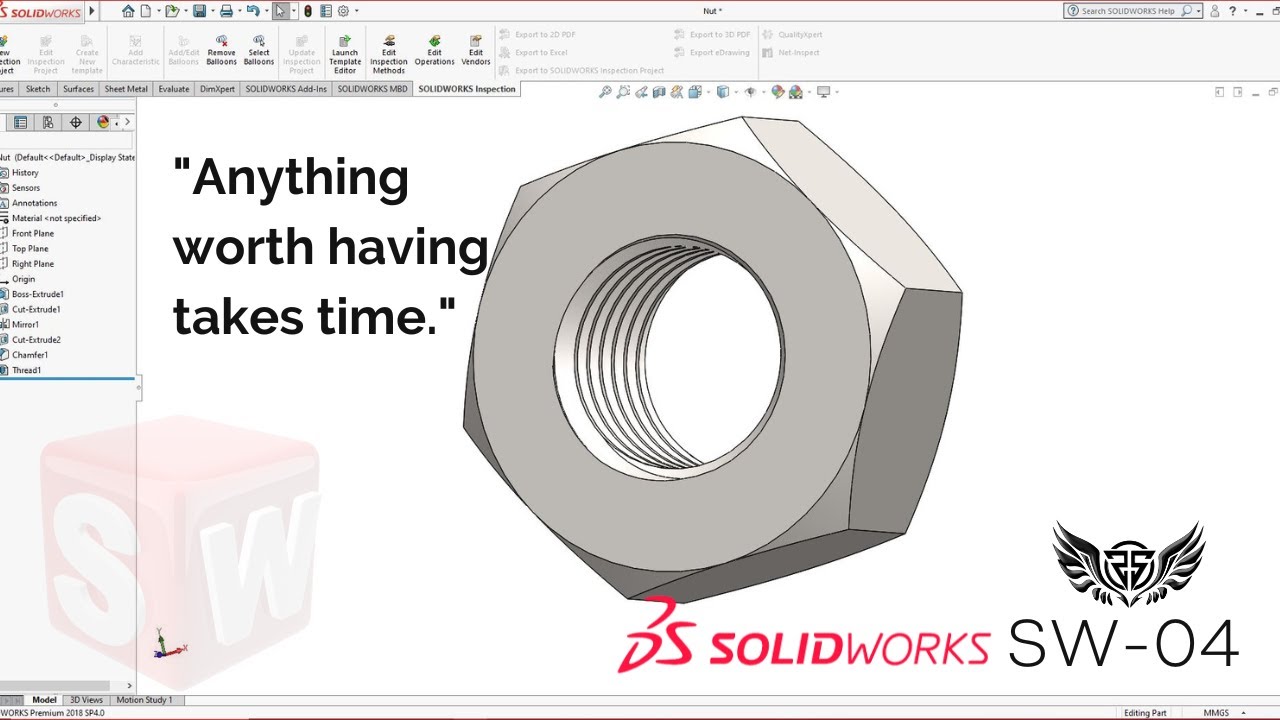This screenshot has width=1280, height=720.
Task: Open File Properties list icon
Action: click(x=326, y=11)
